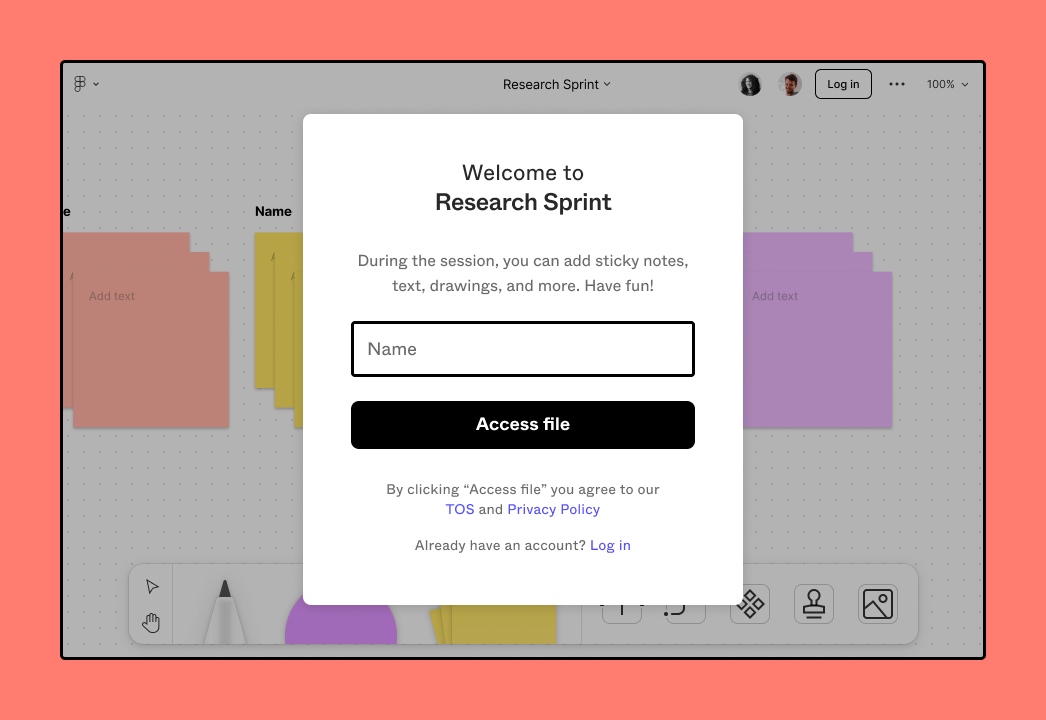The height and width of the screenshot is (720, 1046).
Task: Select the Move cursor tool
Action: 152,586
